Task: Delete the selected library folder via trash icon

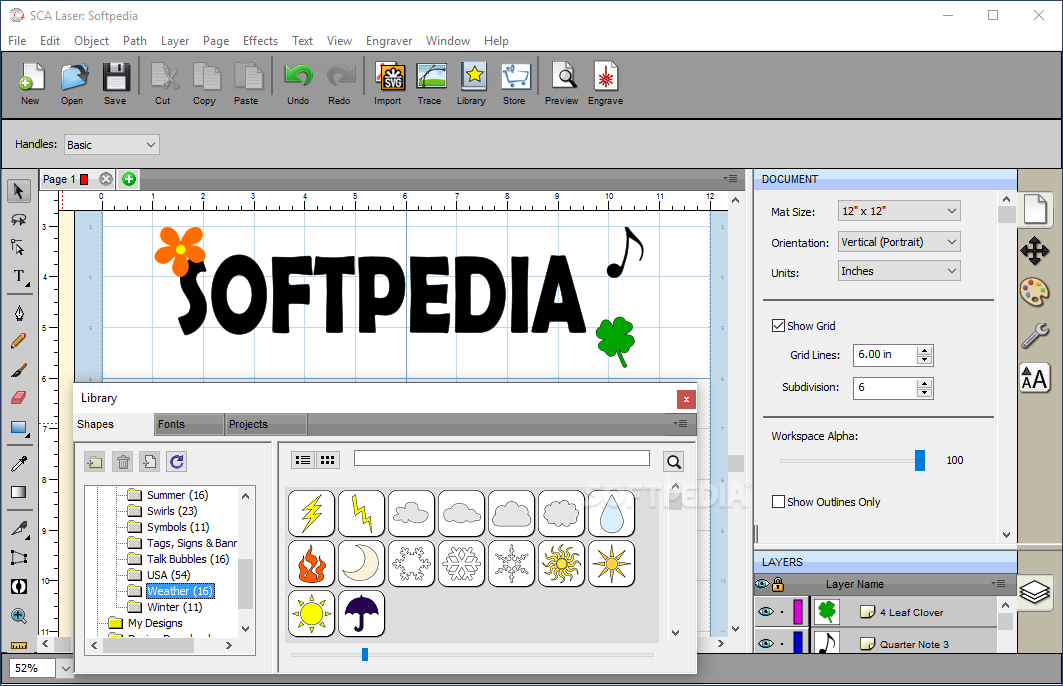Action: [123, 462]
